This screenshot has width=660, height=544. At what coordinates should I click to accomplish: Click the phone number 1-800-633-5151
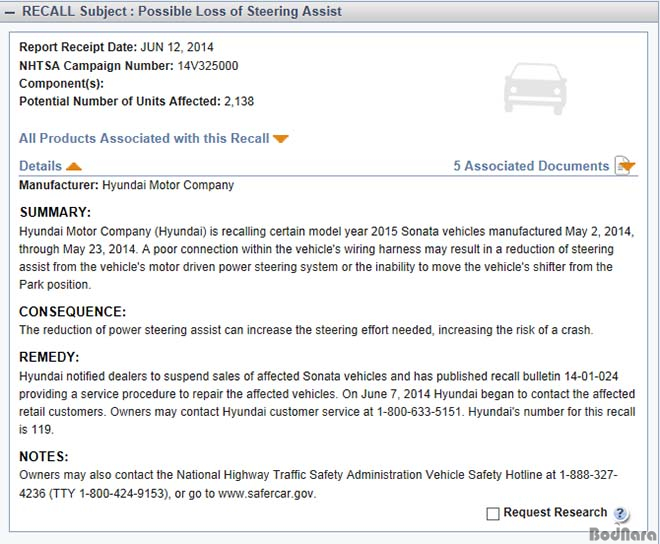[419, 412]
